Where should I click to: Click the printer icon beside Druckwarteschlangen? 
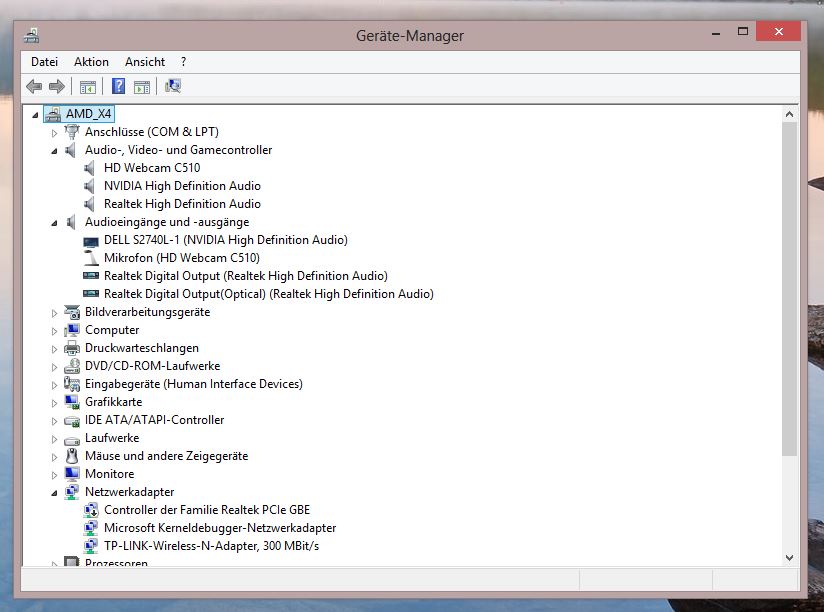[x=72, y=348]
